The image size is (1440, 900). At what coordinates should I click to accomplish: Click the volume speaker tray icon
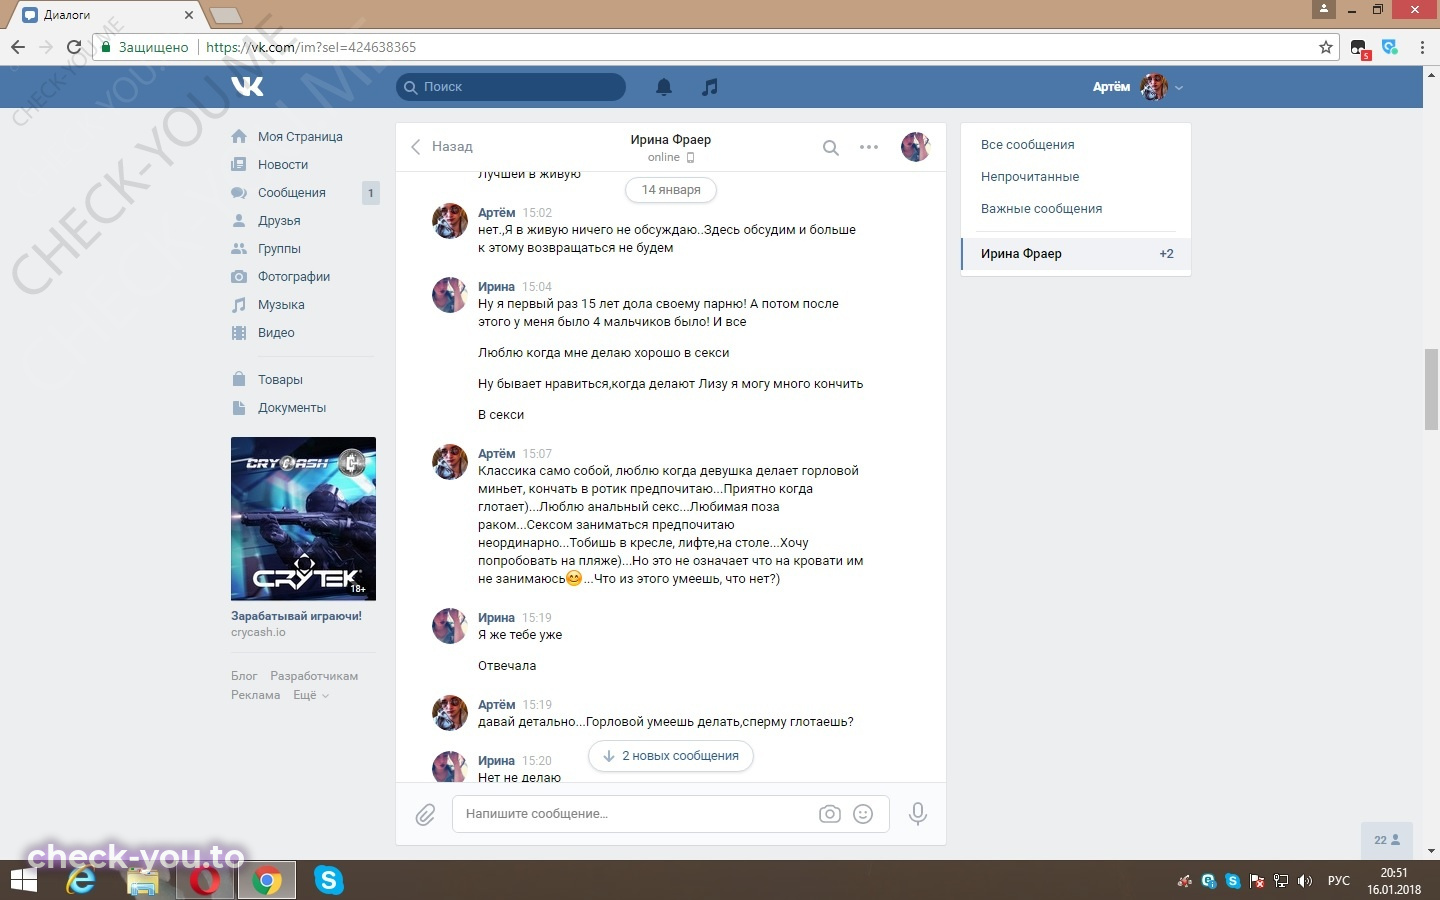tap(1305, 881)
